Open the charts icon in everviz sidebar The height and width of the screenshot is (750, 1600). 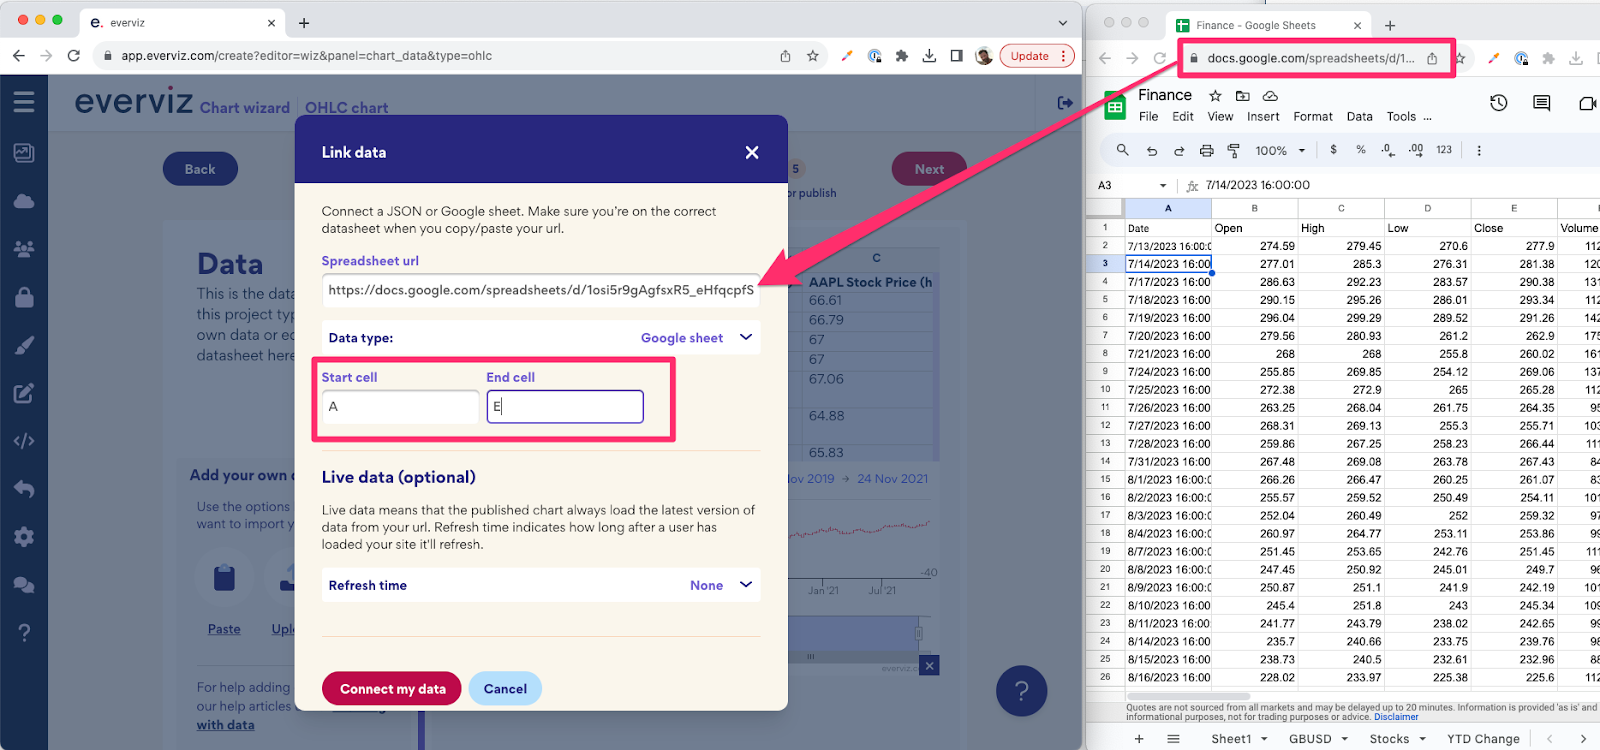click(x=24, y=153)
